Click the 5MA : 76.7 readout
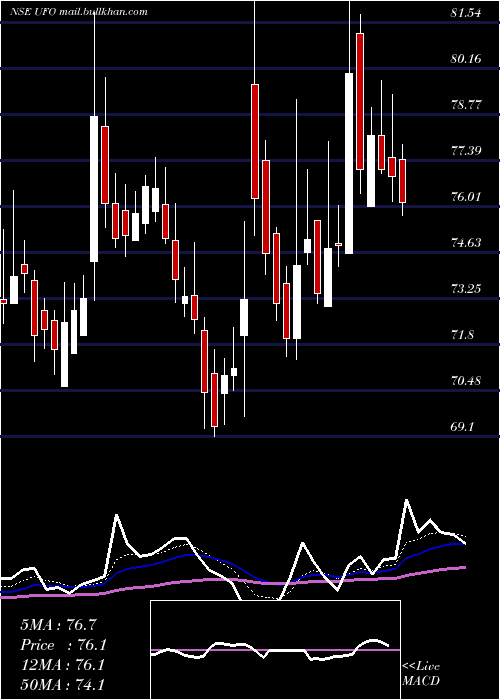This screenshot has height=700, width=500. click(x=58, y=625)
